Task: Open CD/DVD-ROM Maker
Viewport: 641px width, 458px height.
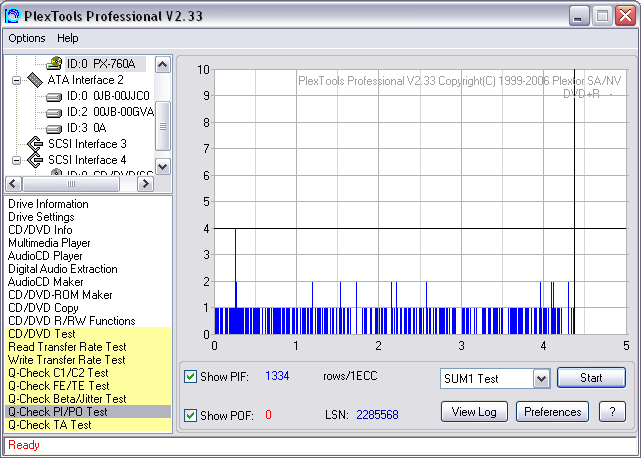Action: 60,295
